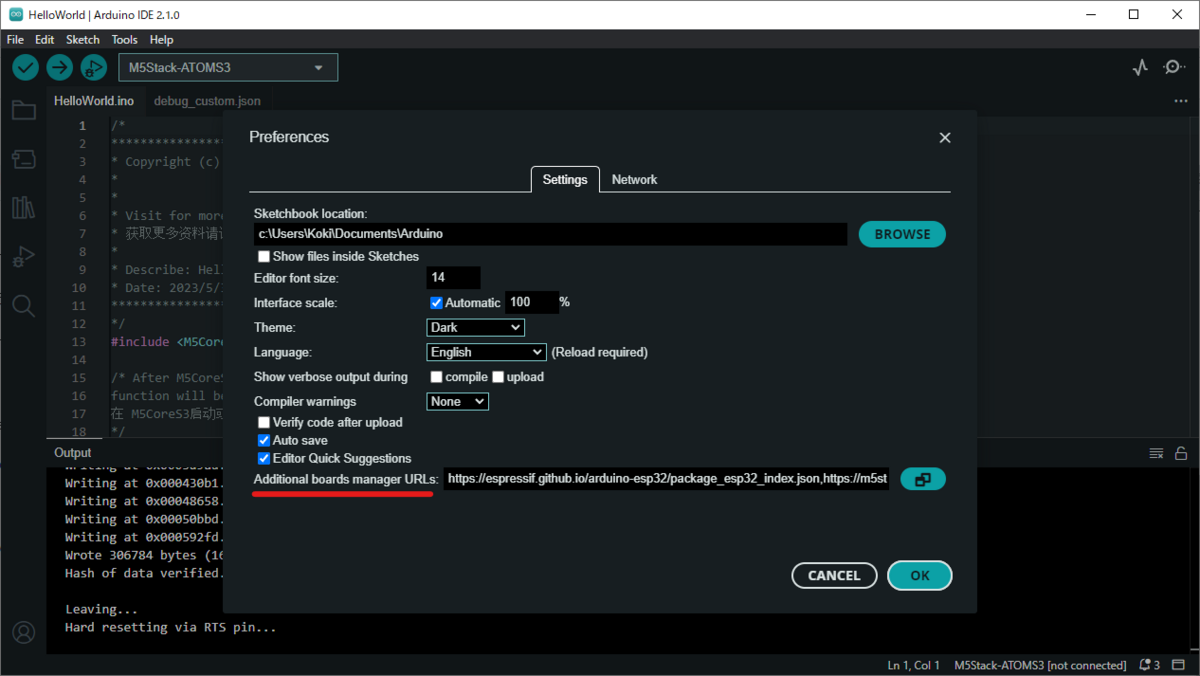Open the additional URLs edit window icon
1200x676 pixels.
coord(923,479)
